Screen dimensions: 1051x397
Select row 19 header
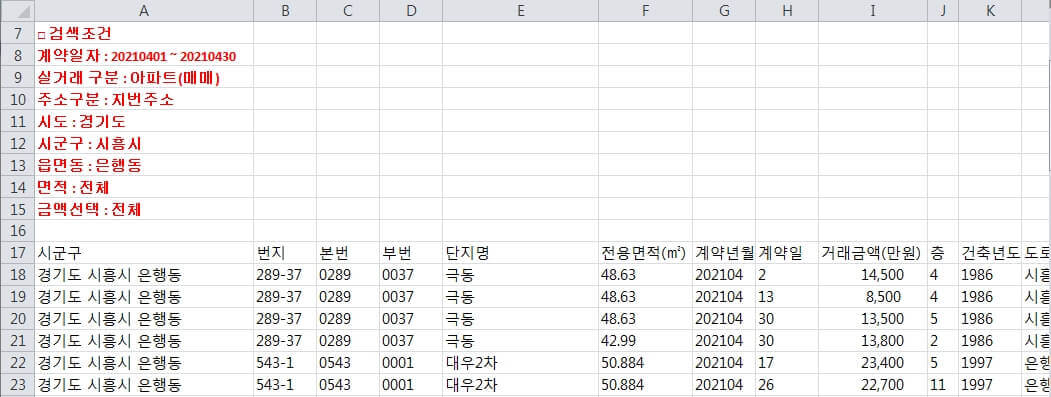pyautogui.click(x=17, y=296)
